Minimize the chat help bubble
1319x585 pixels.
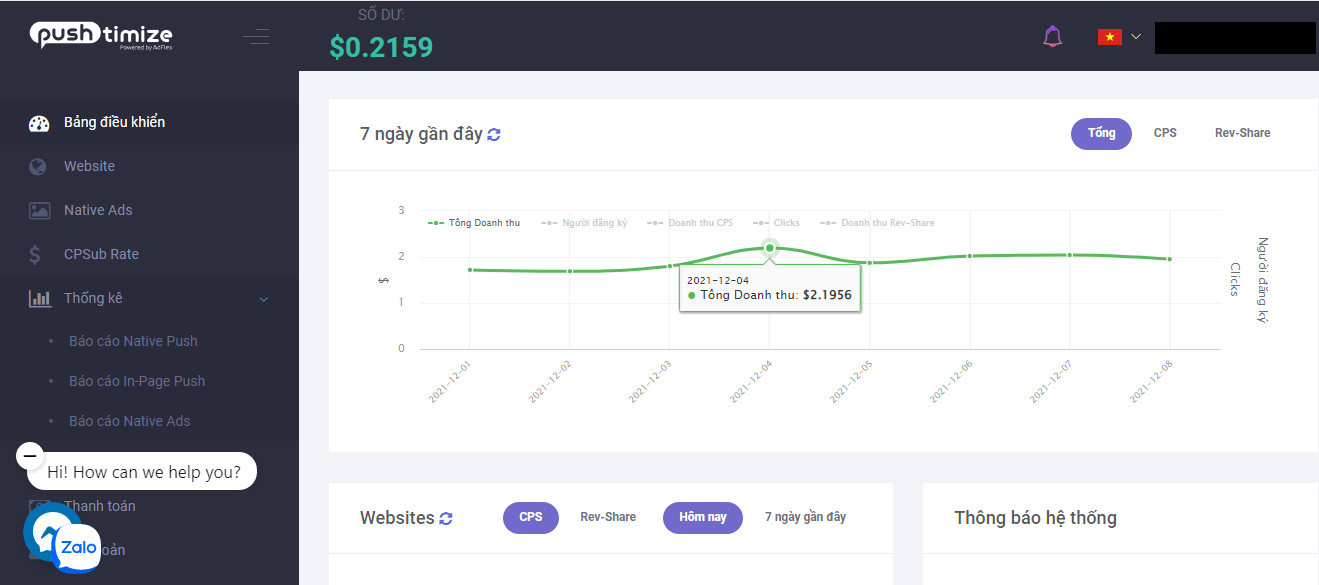[x=30, y=456]
